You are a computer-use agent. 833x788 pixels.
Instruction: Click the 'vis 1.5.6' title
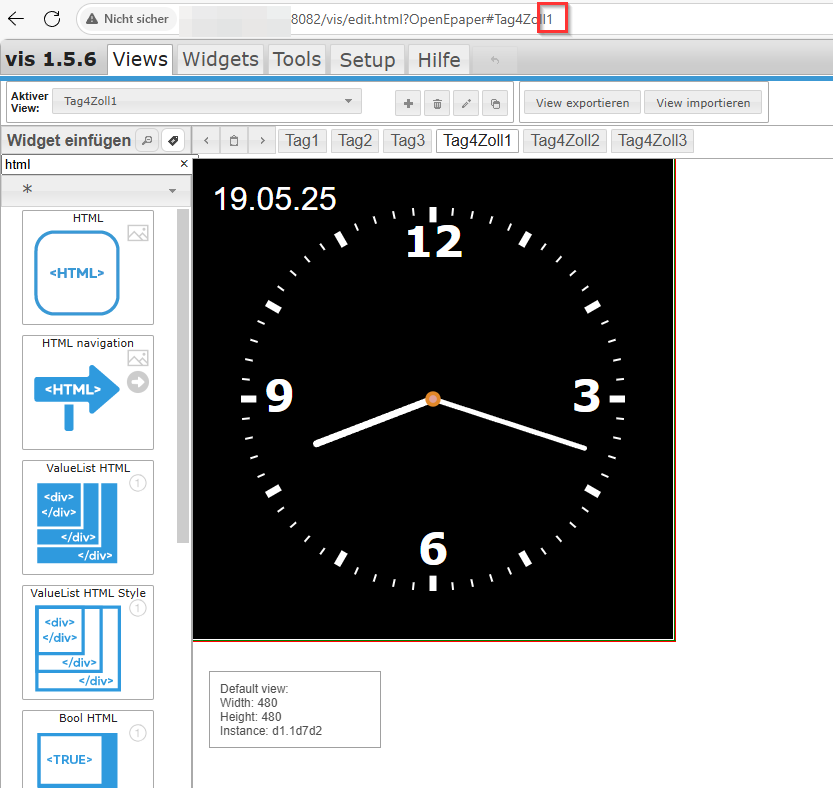[51, 59]
